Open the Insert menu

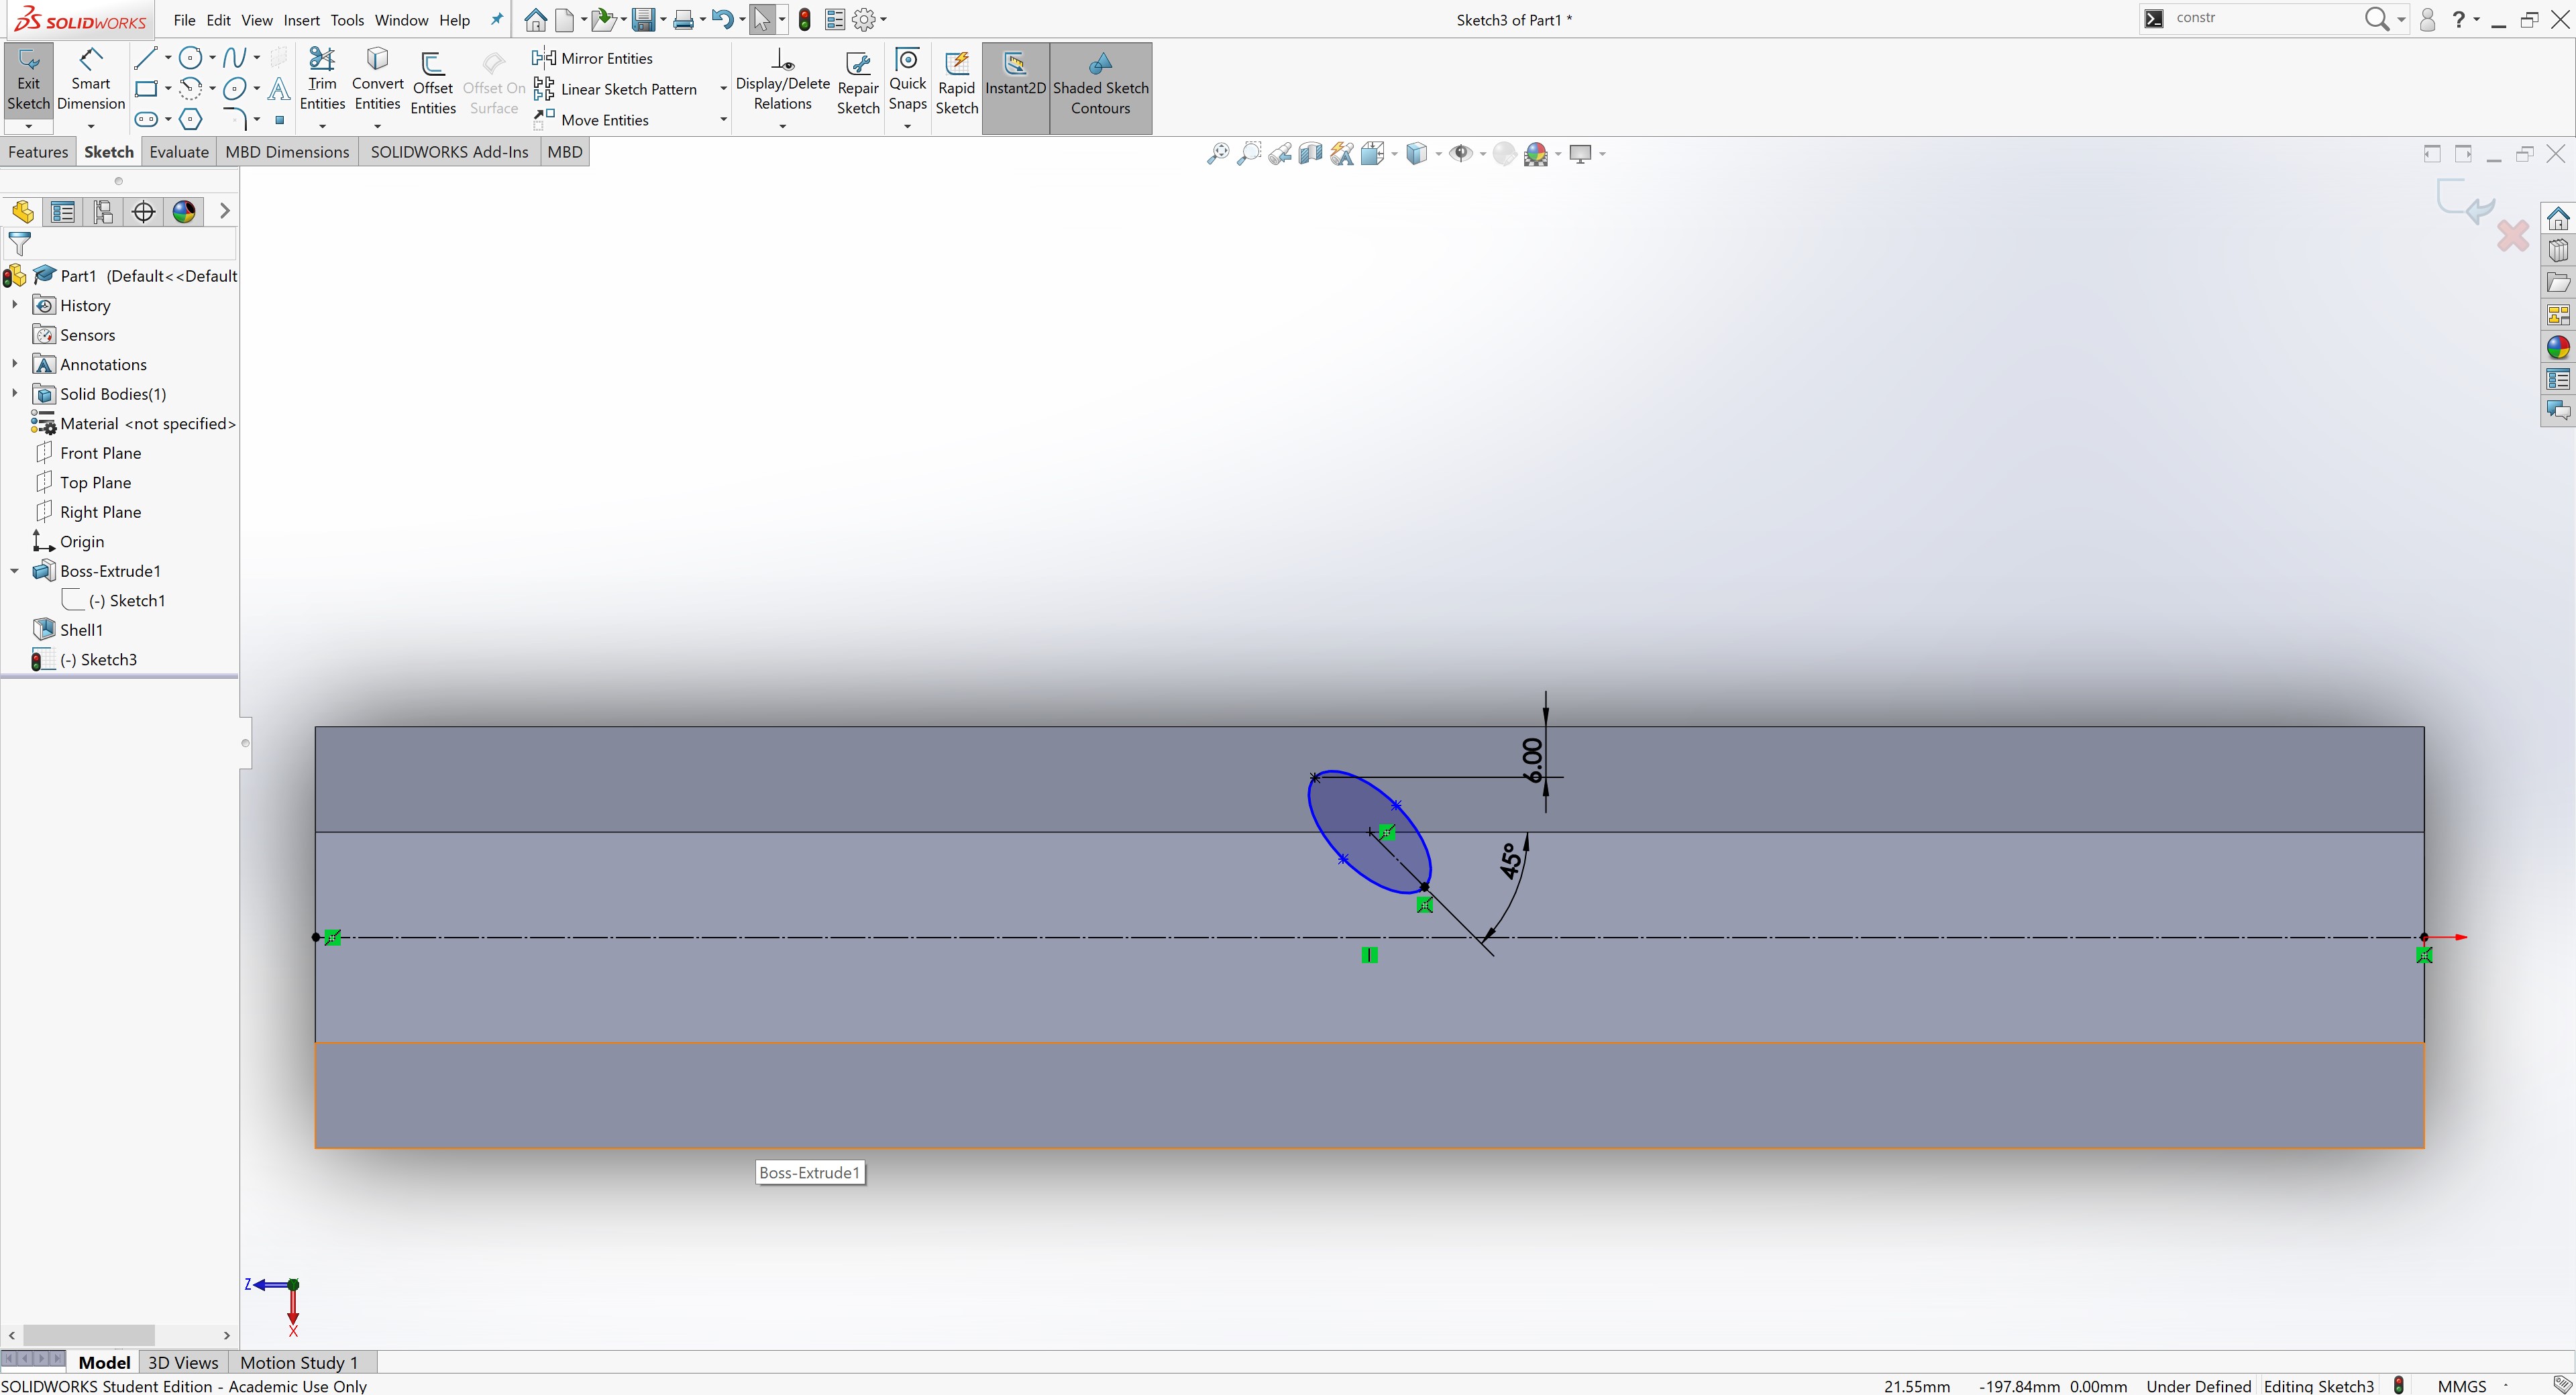[x=301, y=20]
